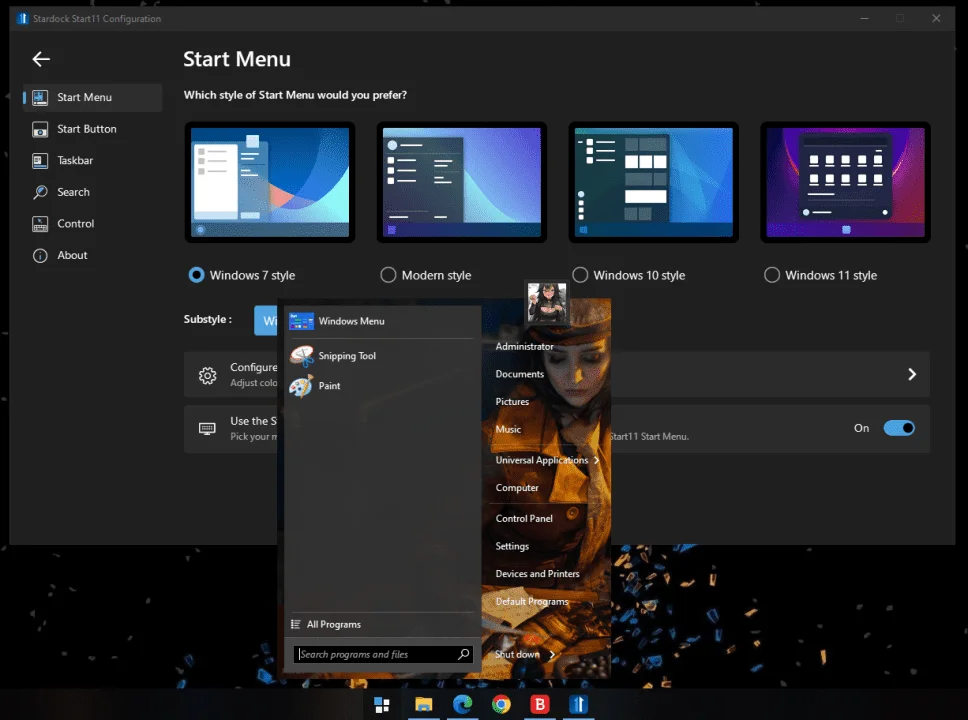Open Windows Menu in the start menu
The image size is (968, 720).
click(382, 321)
